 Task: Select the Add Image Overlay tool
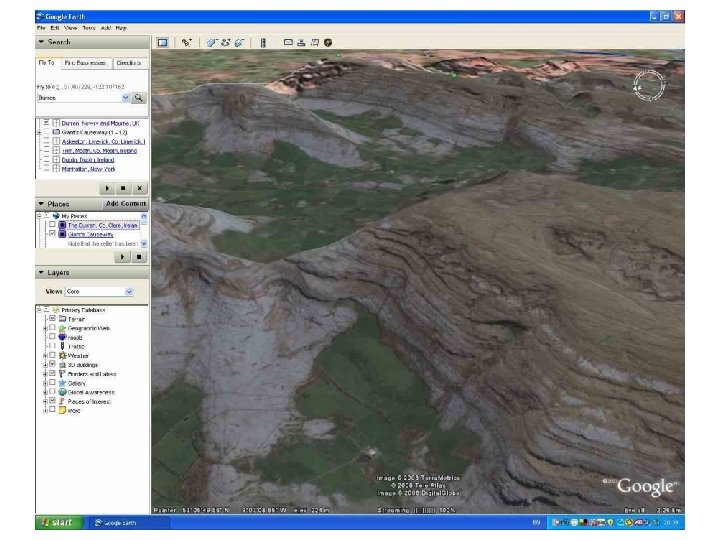(239, 43)
